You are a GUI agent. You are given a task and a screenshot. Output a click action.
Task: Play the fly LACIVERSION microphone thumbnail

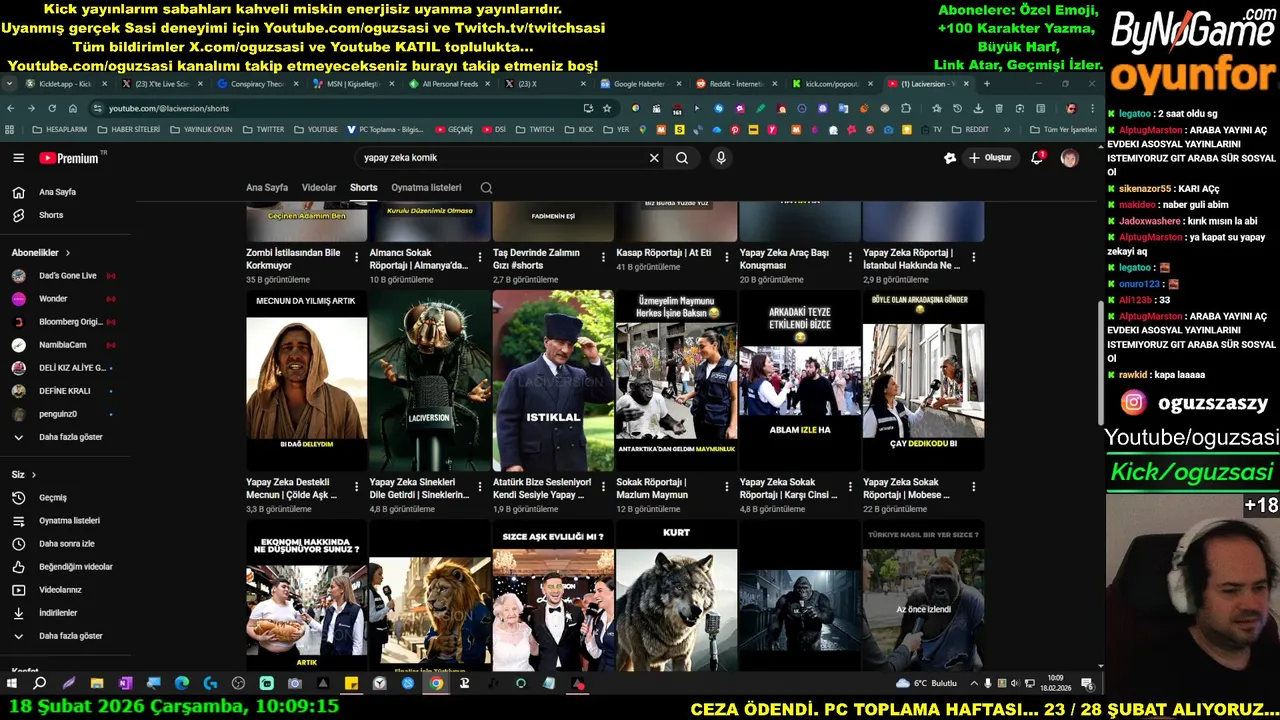(x=430, y=380)
